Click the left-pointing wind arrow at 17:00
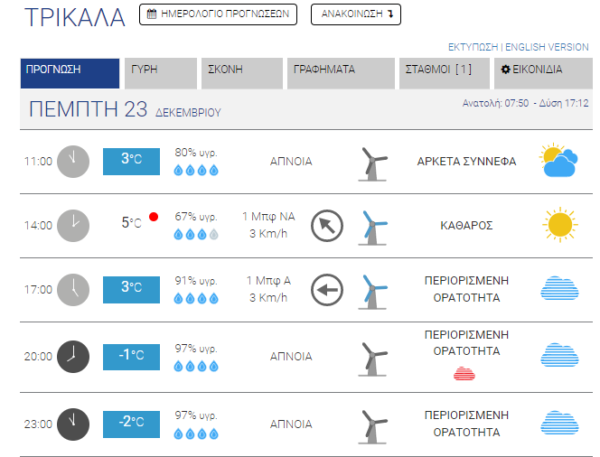This screenshot has height=457, width=600. pyautogui.click(x=327, y=290)
